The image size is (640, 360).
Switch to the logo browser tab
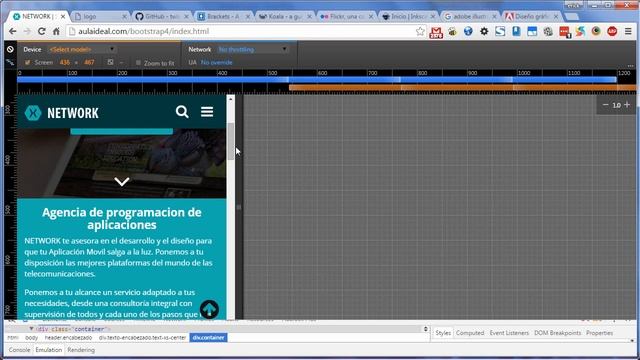pos(100,16)
